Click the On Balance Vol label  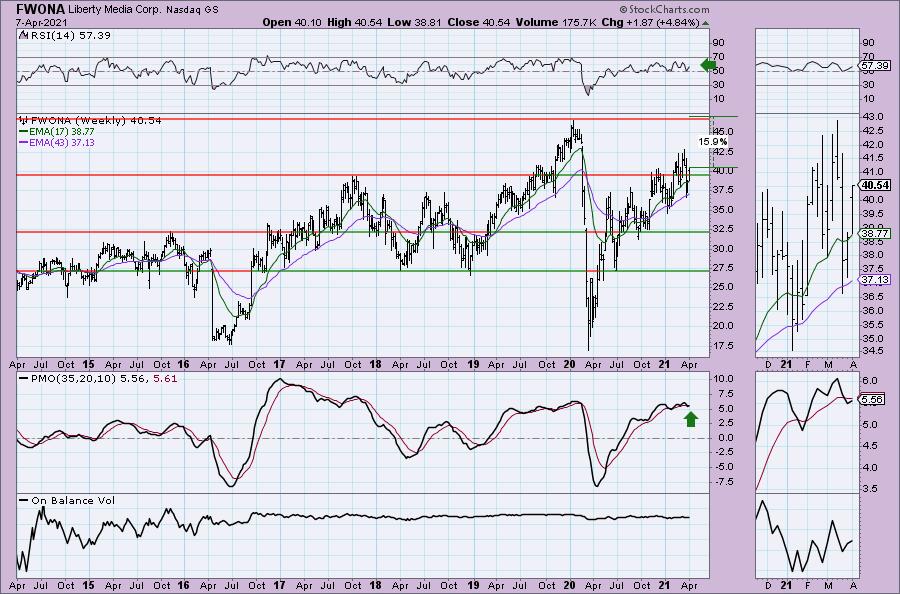tap(73, 500)
